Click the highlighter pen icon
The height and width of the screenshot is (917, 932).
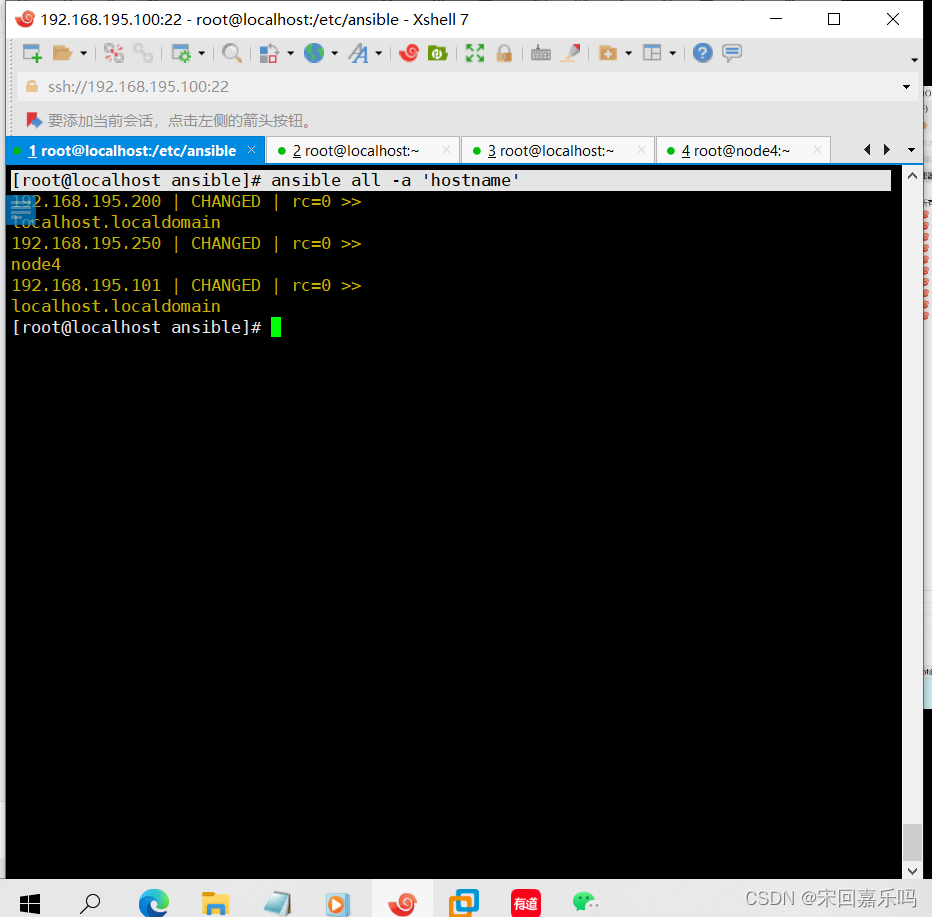point(571,53)
